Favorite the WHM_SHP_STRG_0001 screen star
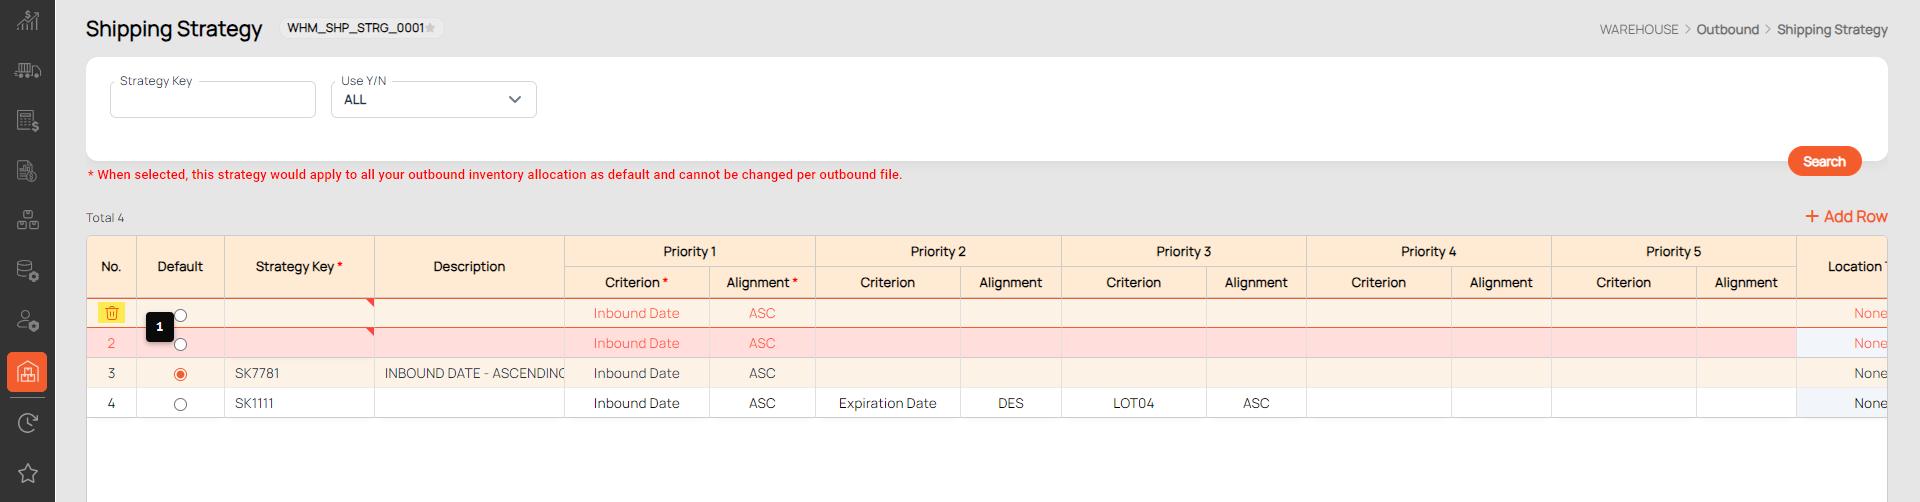This screenshot has height=502, width=1920. [431, 28]
